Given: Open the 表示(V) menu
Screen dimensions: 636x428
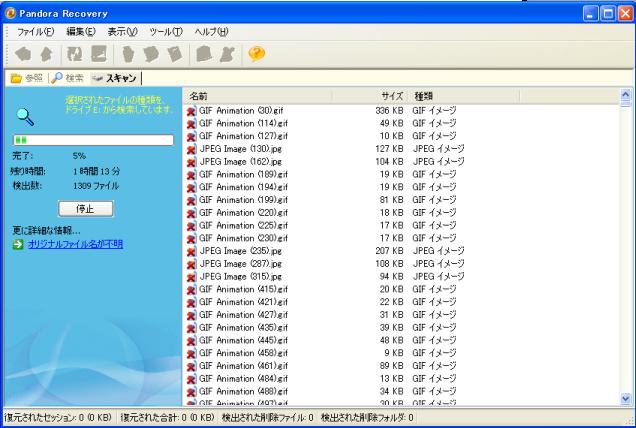Looking at the screenshot, I should [122, 32].
